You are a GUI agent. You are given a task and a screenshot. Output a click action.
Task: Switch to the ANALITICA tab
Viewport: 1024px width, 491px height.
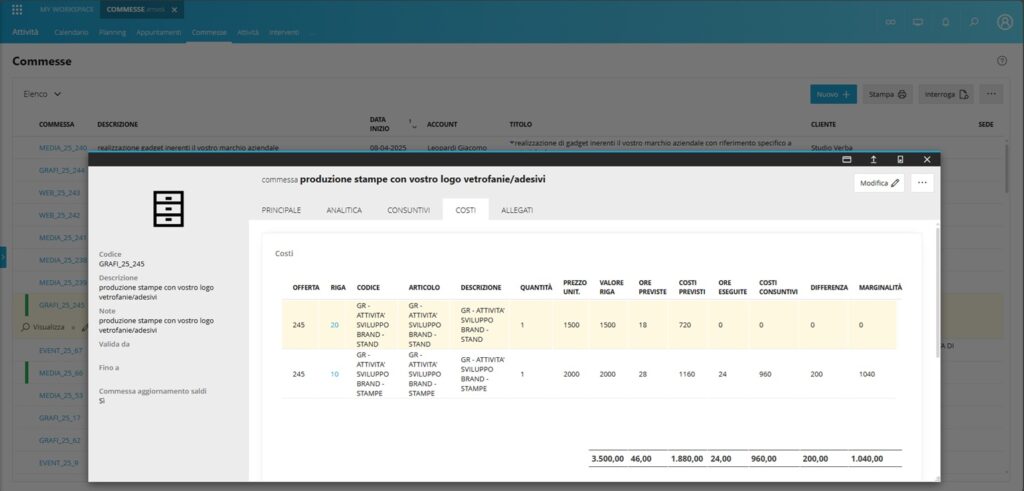tap(344, 210)
